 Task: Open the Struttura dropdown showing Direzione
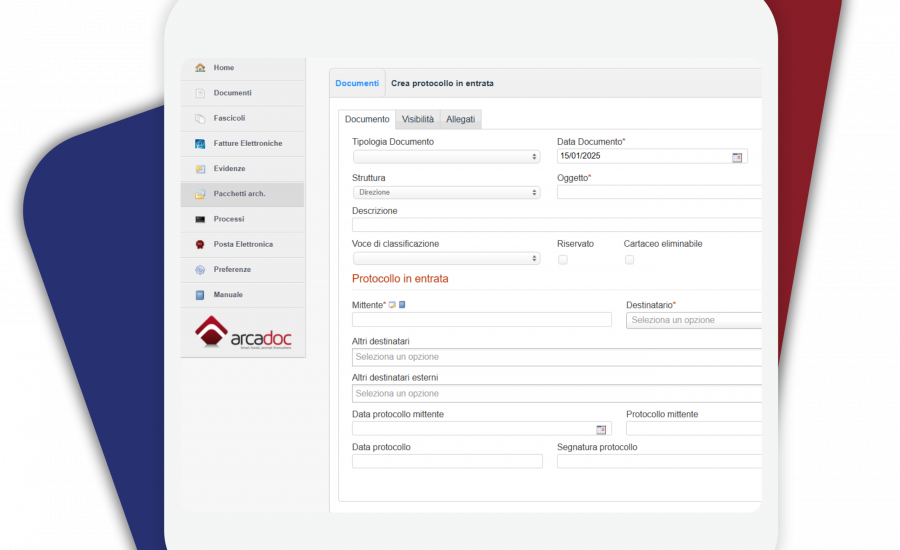(x=447, y=192)
